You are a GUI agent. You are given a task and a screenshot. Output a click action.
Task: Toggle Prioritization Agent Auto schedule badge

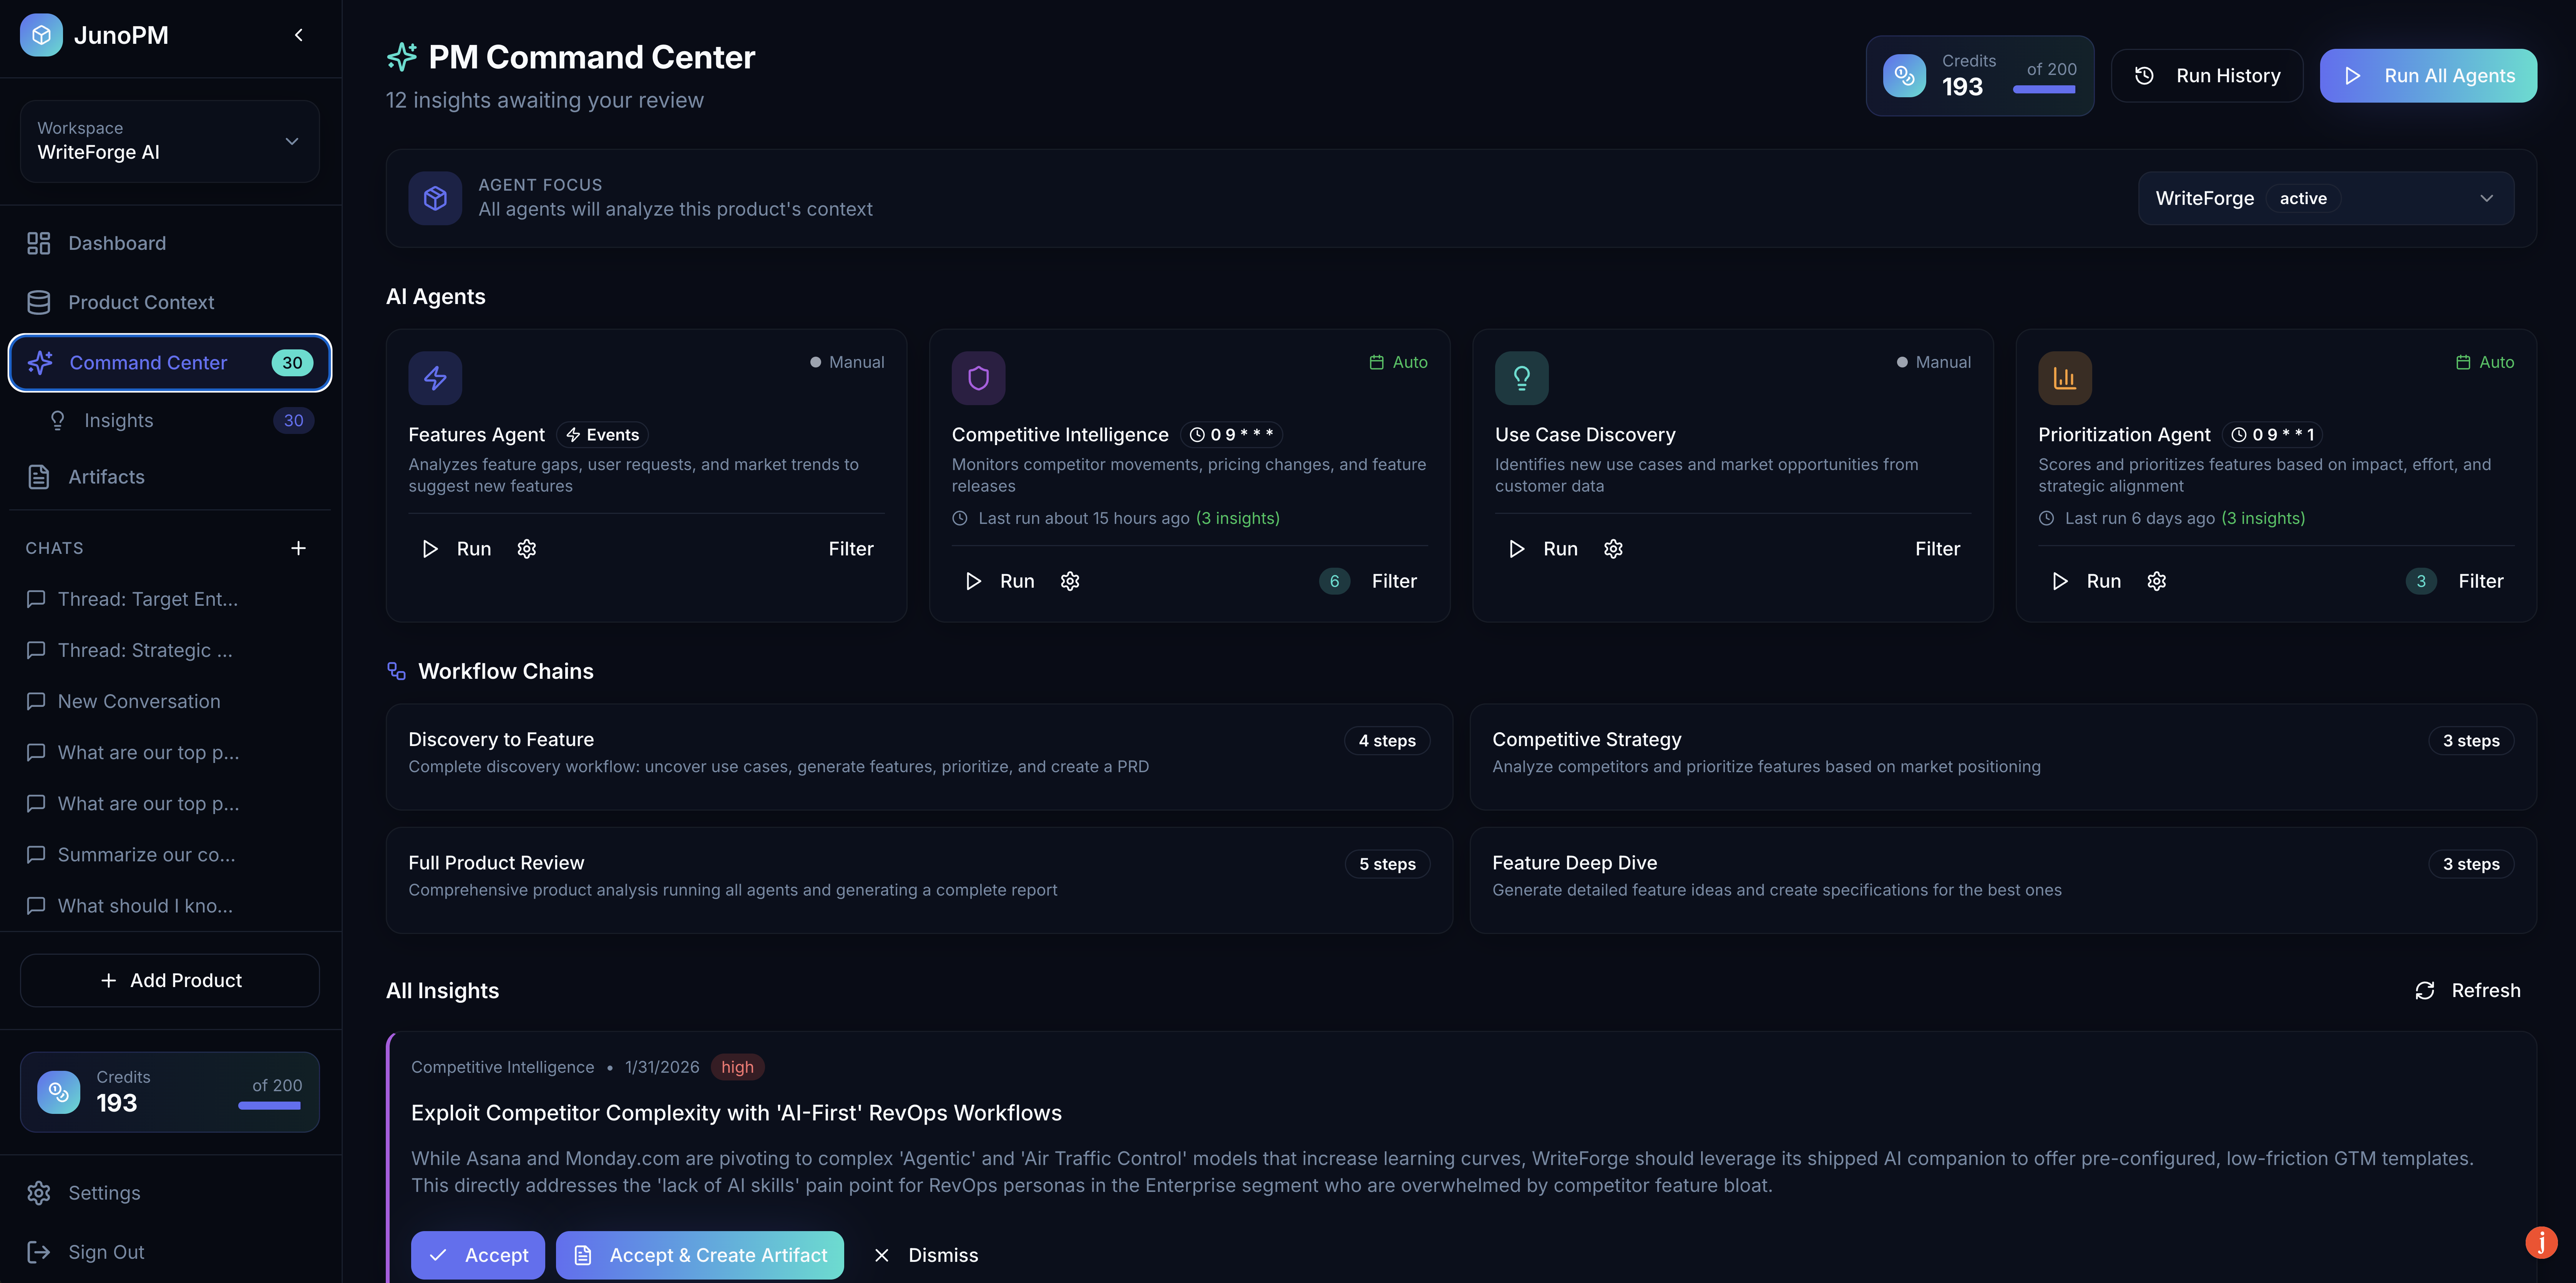pyautogui.click(x=2484, y=362)
